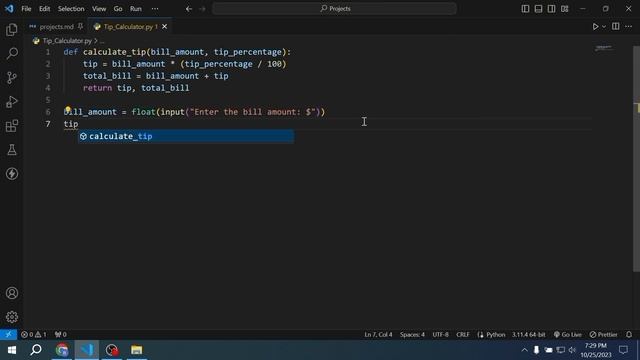The image size is (640, 360).
Task: Expand the breadcrumb ellipsis item
Action: coord(102,41)
